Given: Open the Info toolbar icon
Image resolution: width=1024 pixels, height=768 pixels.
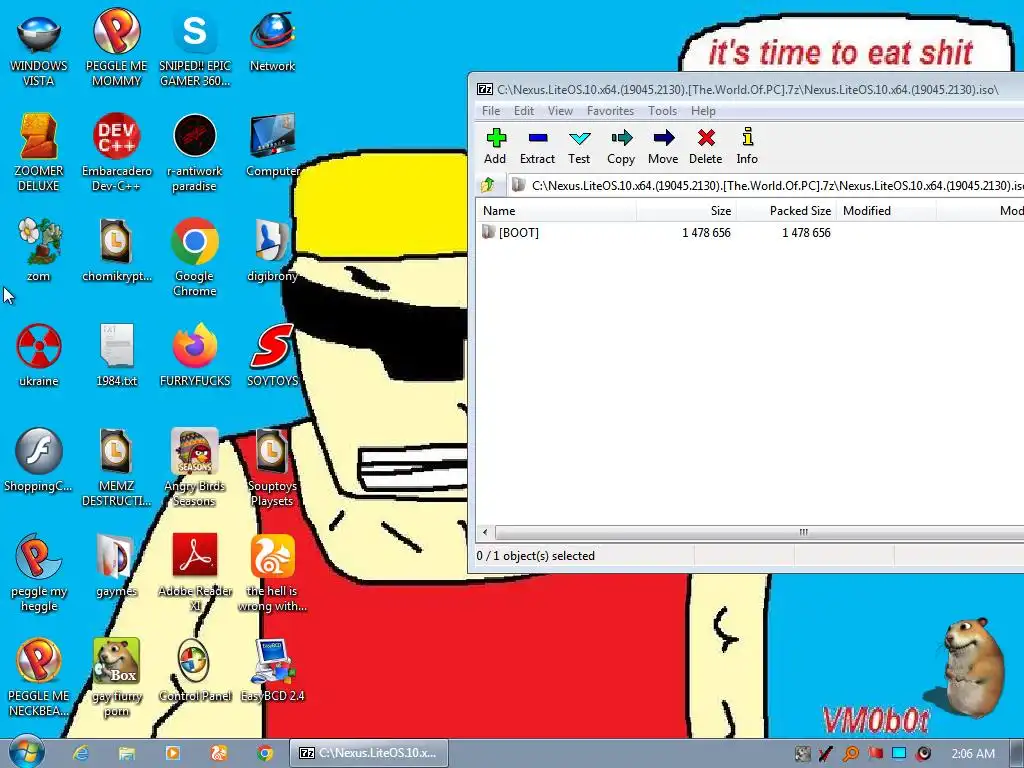Looking at the screenshot, I should (x=747, y=146).
